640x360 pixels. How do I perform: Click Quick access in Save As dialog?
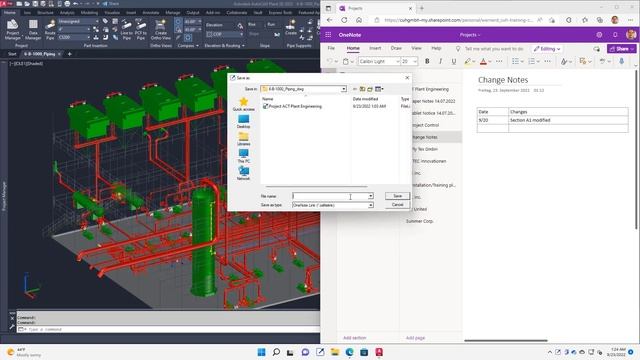pyautogui.click(x=244, y=104)
